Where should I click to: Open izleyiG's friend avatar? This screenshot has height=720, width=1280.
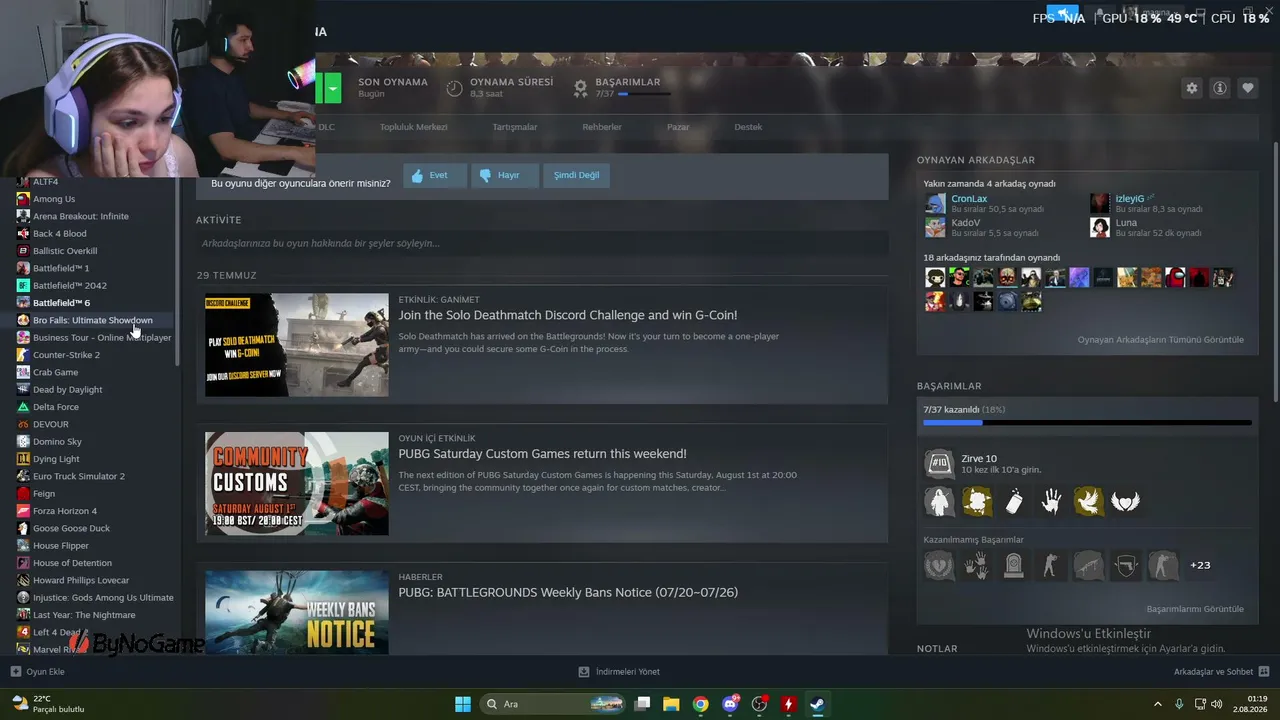[x=1100, y=204]
